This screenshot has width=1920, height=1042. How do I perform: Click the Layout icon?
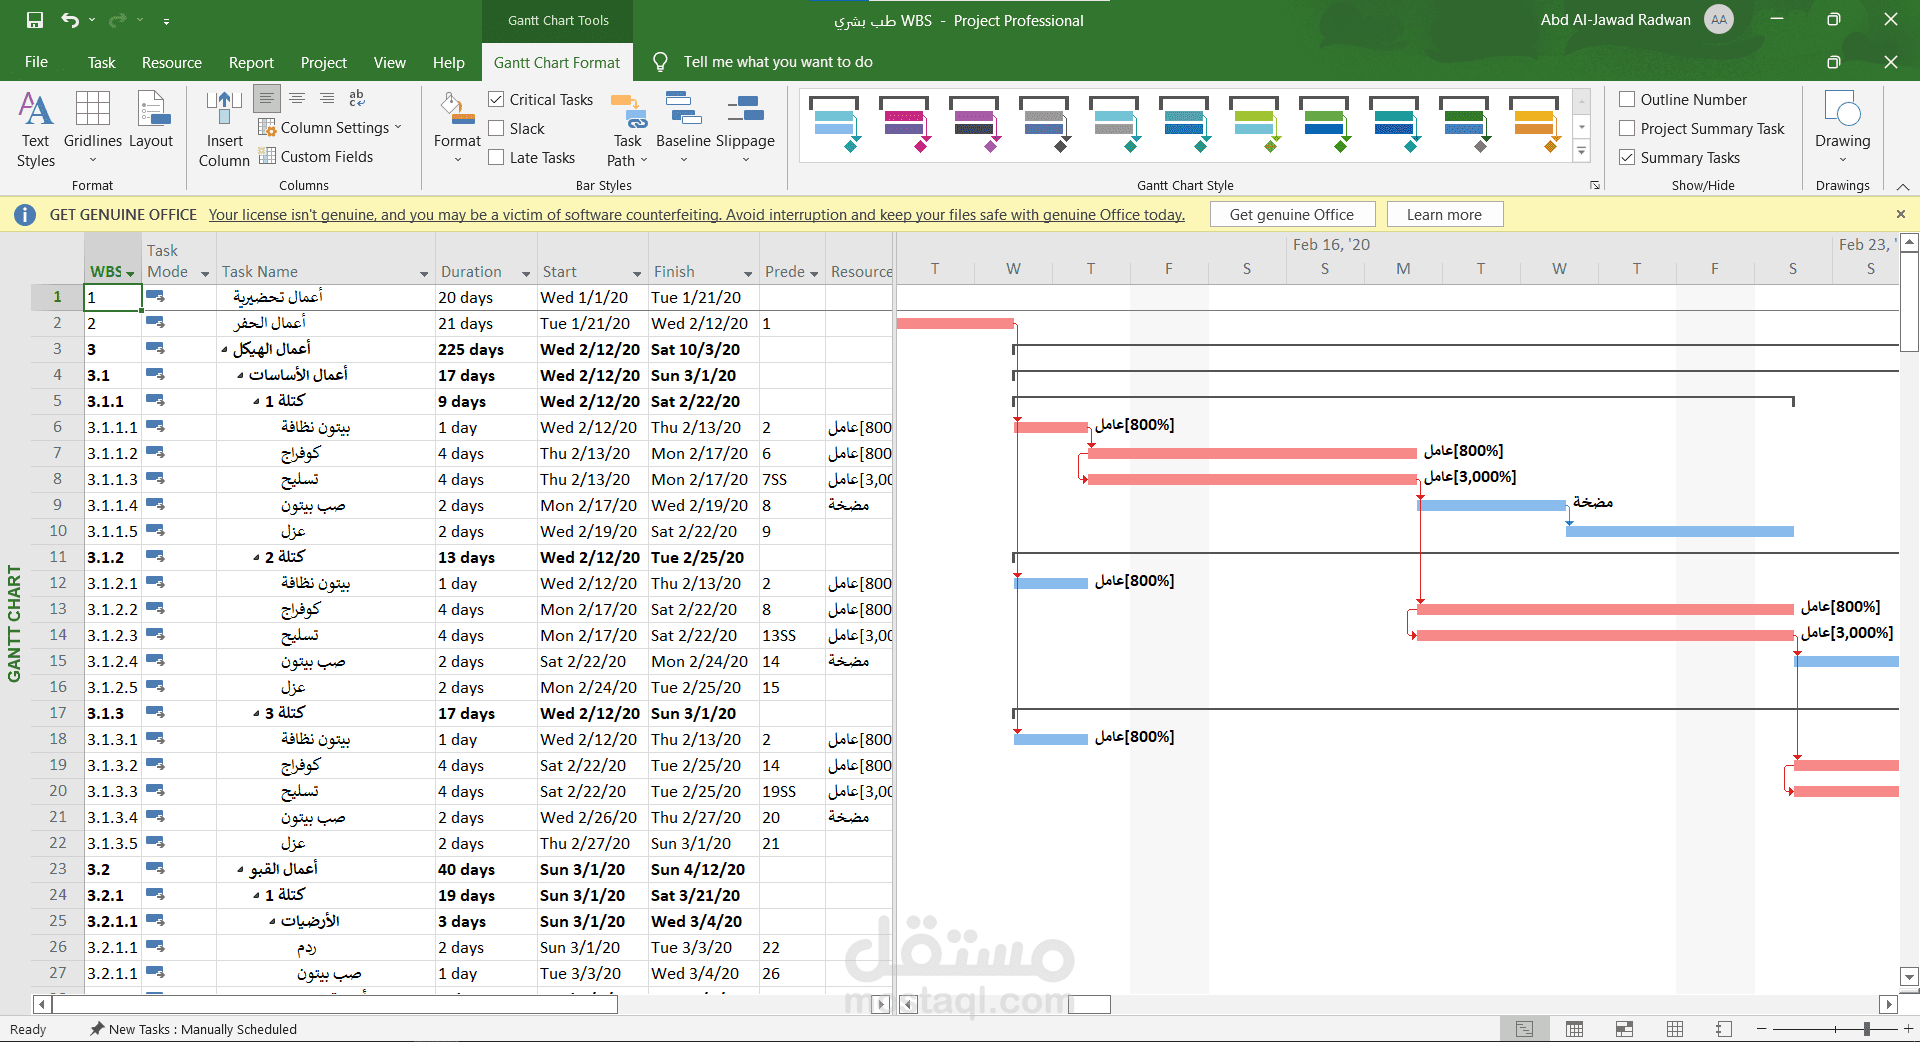[x=151, y=119]
